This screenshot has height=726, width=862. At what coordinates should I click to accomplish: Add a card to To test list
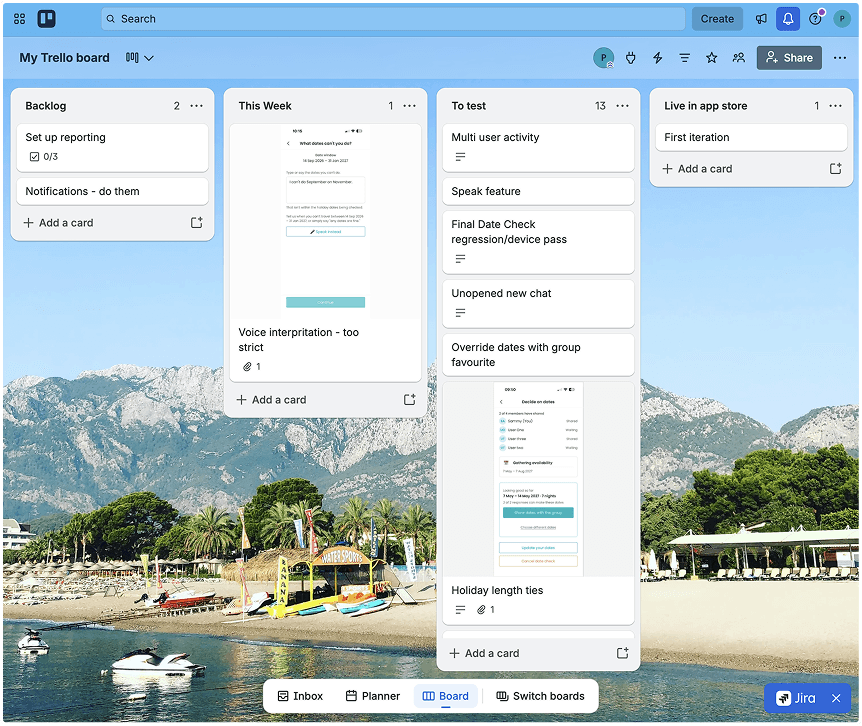coord(484,653)
